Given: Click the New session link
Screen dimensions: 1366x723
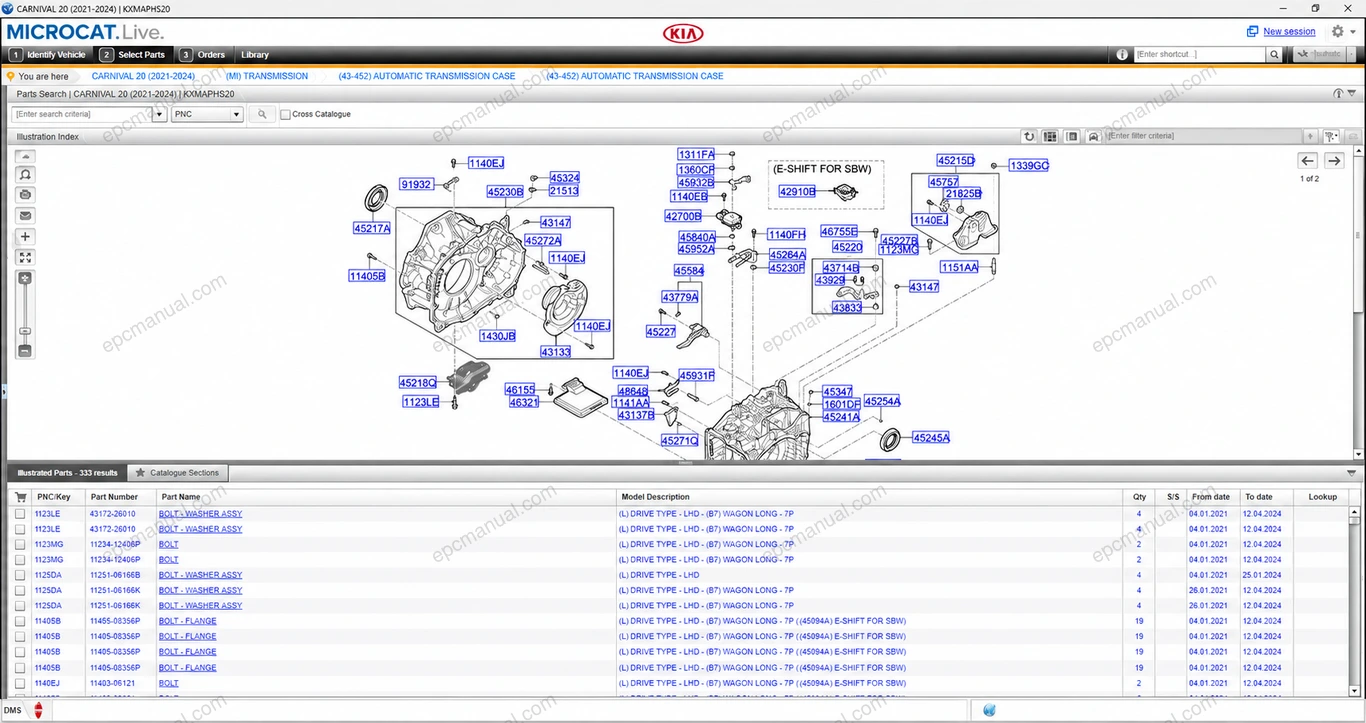Looking at the screenshot, I should [1289, 32].
